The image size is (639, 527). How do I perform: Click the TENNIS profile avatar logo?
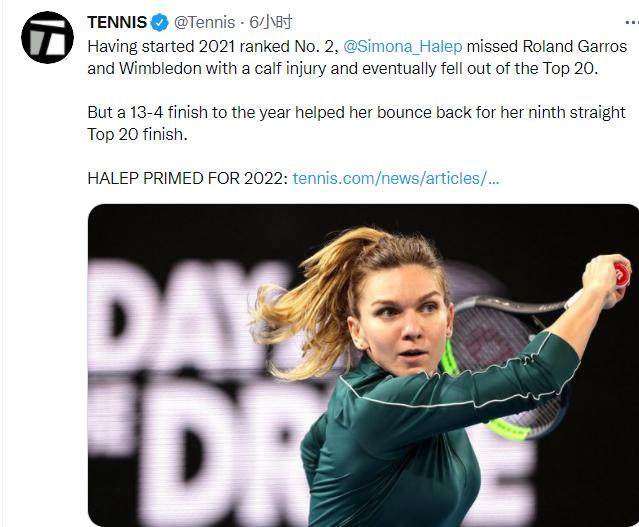(x=47, y=38)
